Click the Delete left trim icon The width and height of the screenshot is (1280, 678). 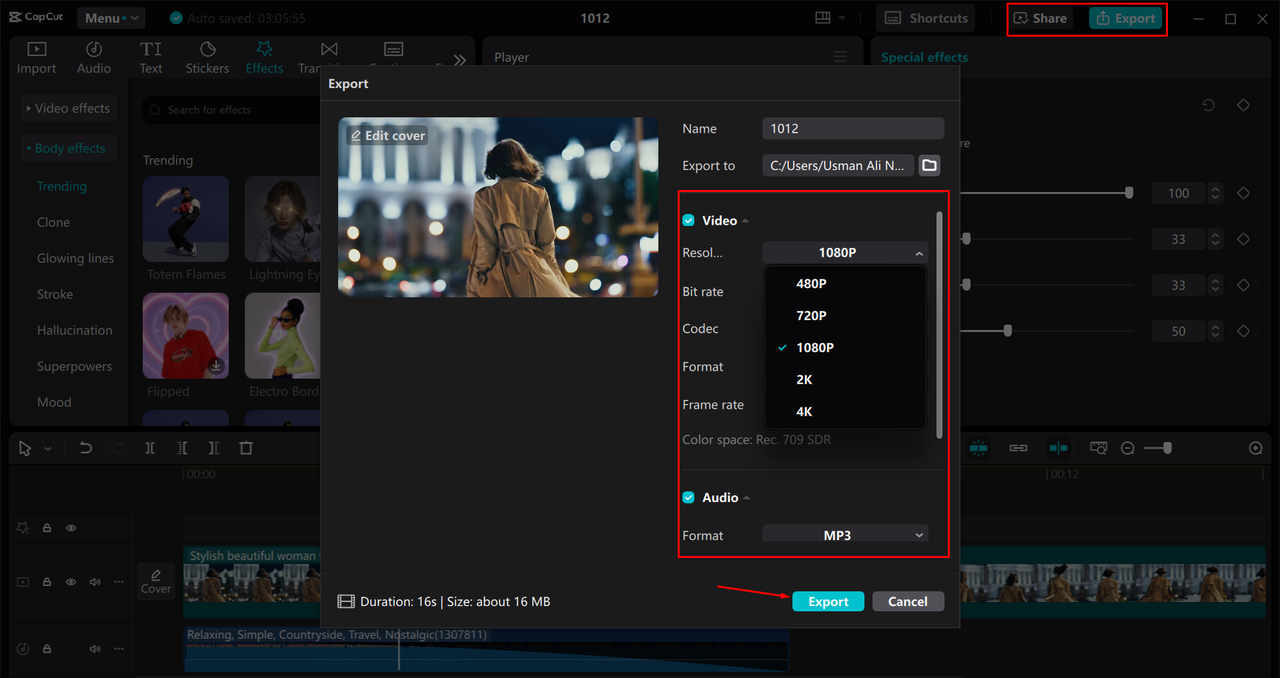point(182,448)
